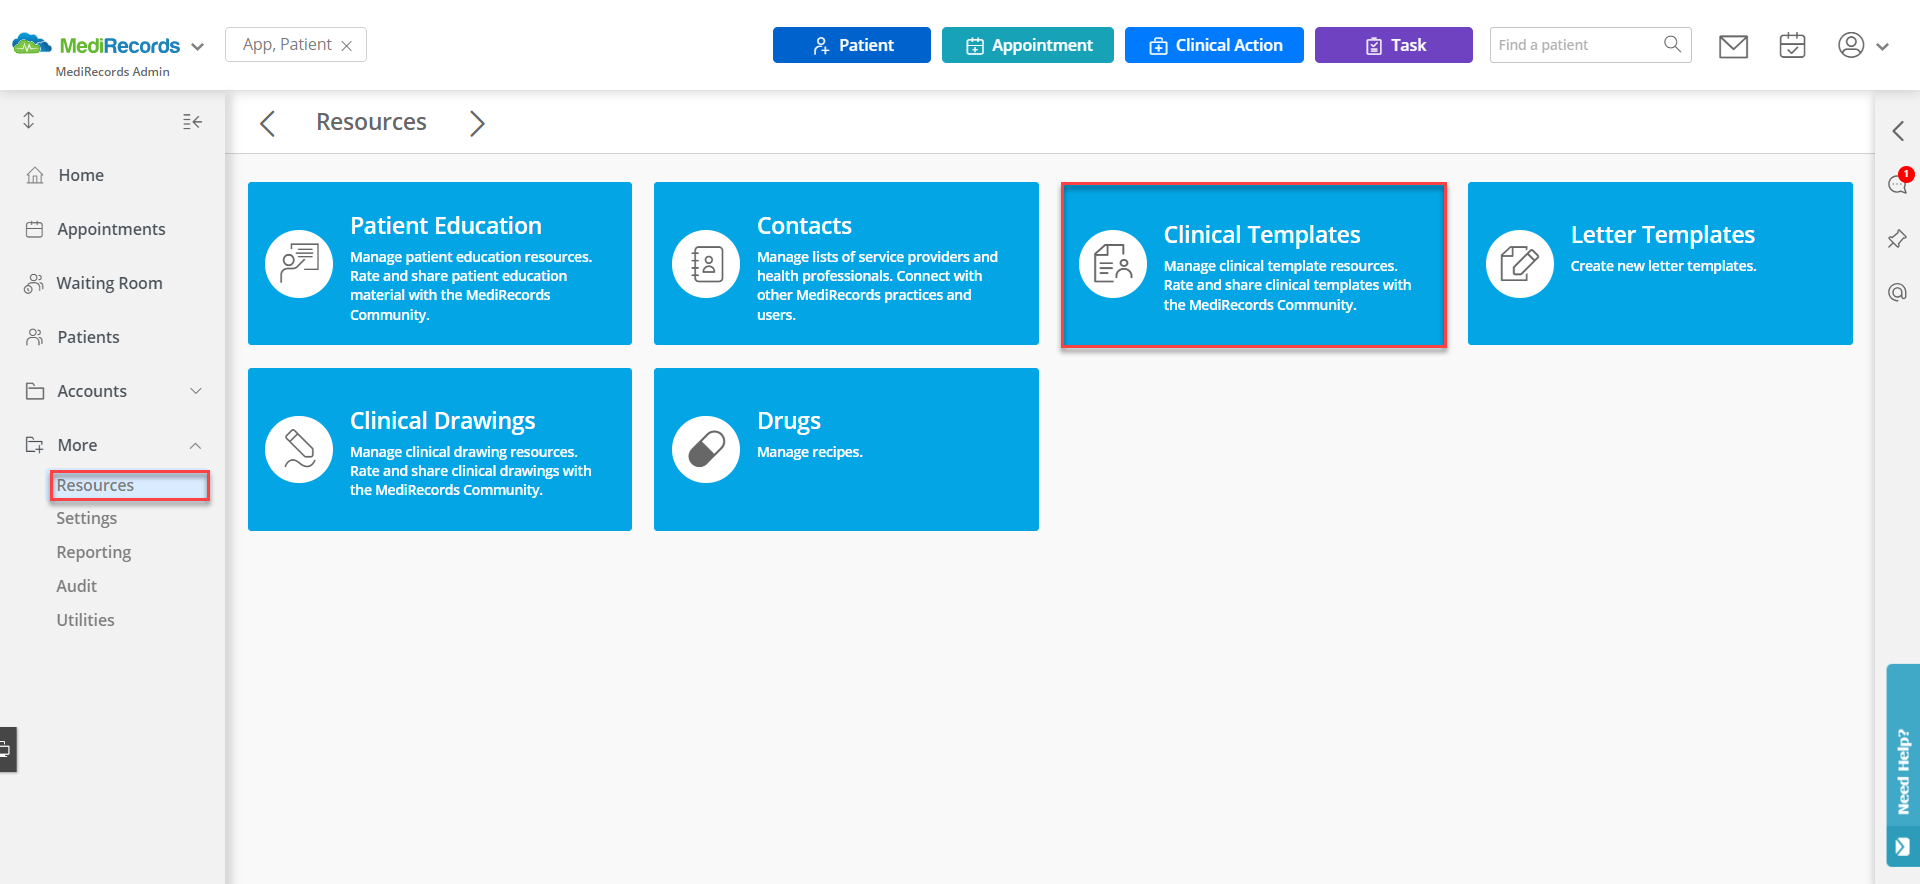Open the chat icon with notification badge

[x=1898, y=183]
